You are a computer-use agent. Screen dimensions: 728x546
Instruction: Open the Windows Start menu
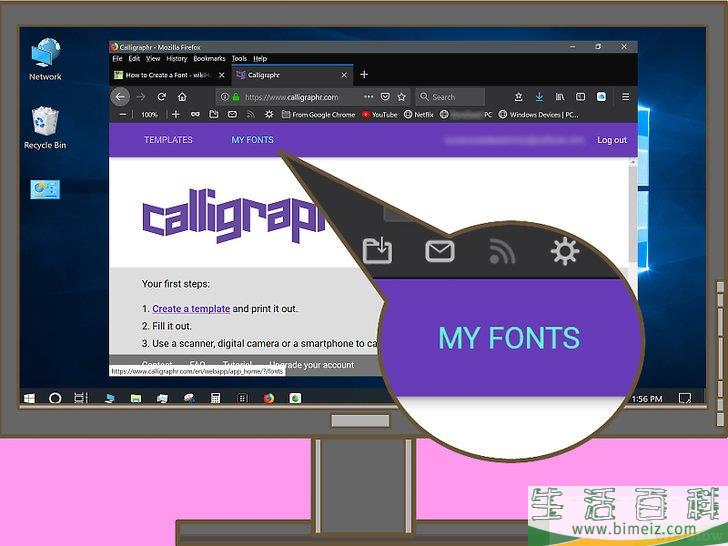pyautogui.click(x=29, y=398)
